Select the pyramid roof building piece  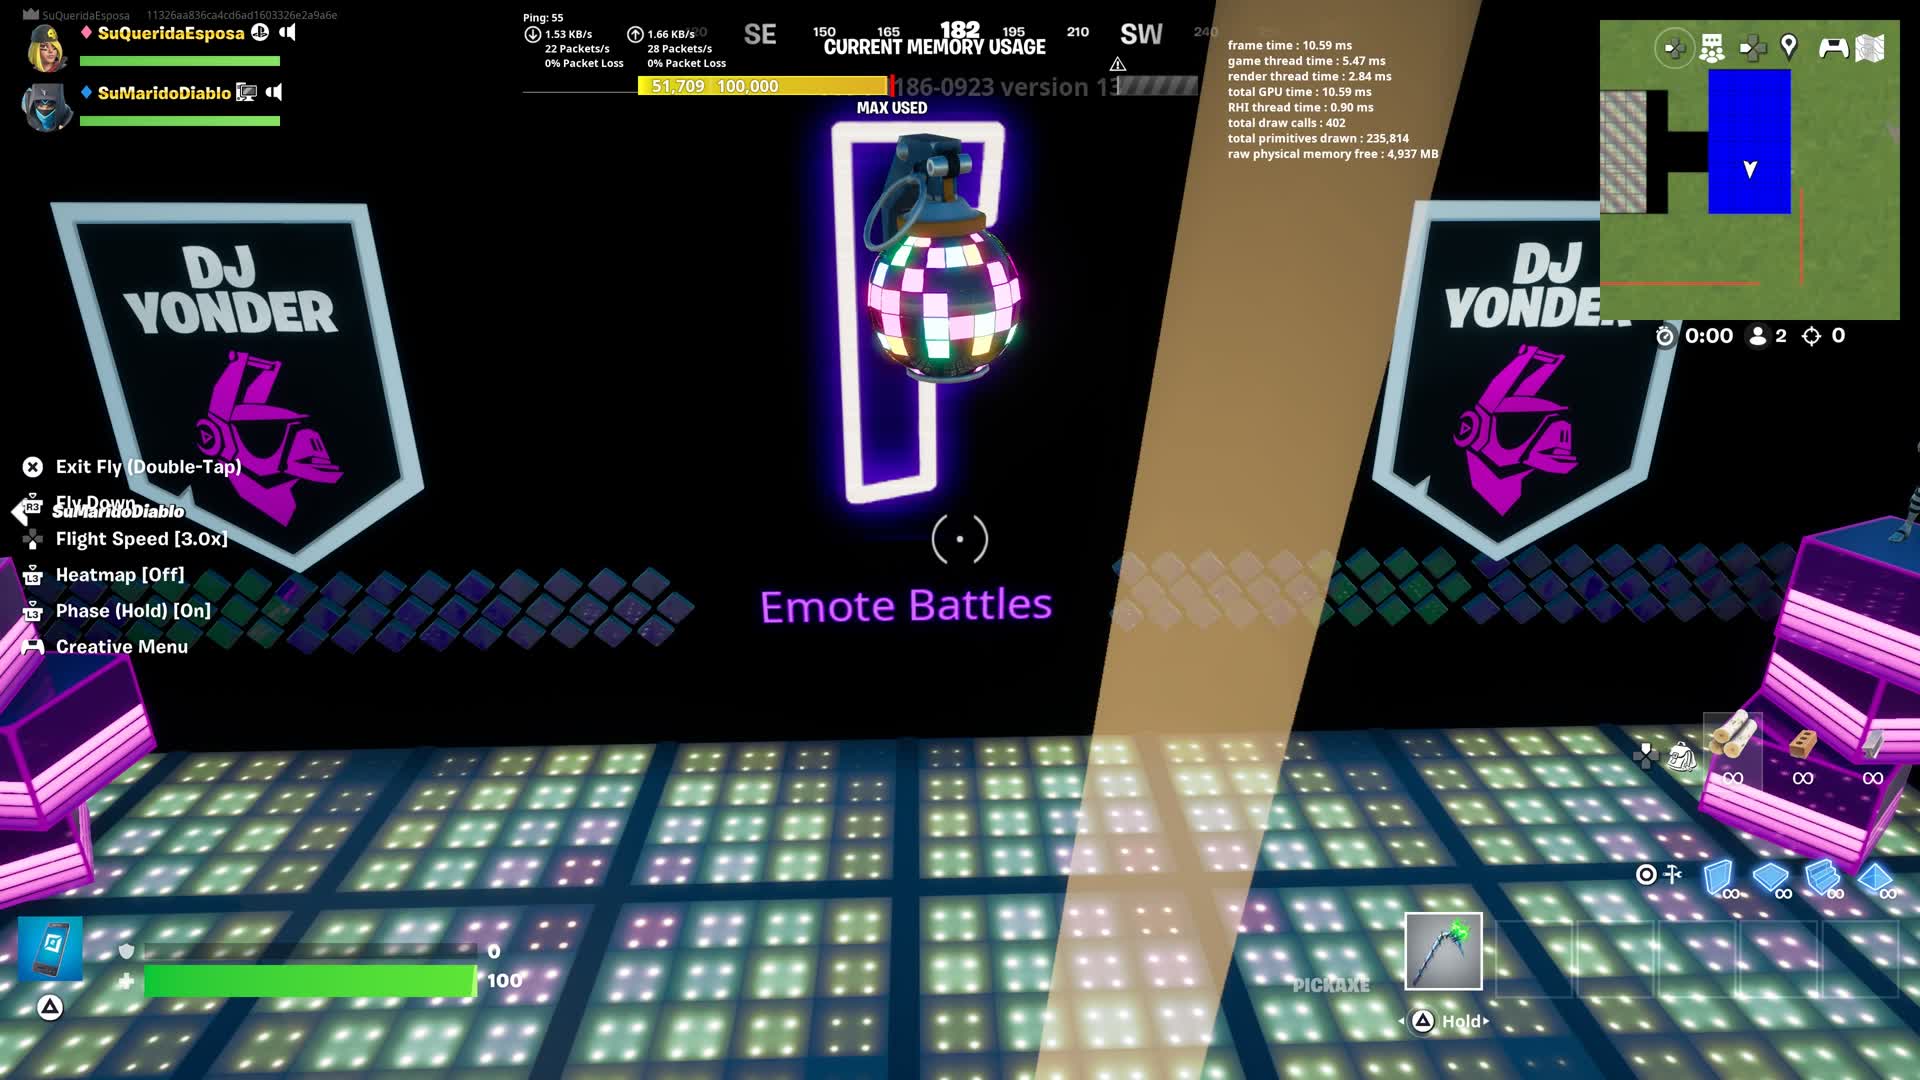coord(1874,878)
